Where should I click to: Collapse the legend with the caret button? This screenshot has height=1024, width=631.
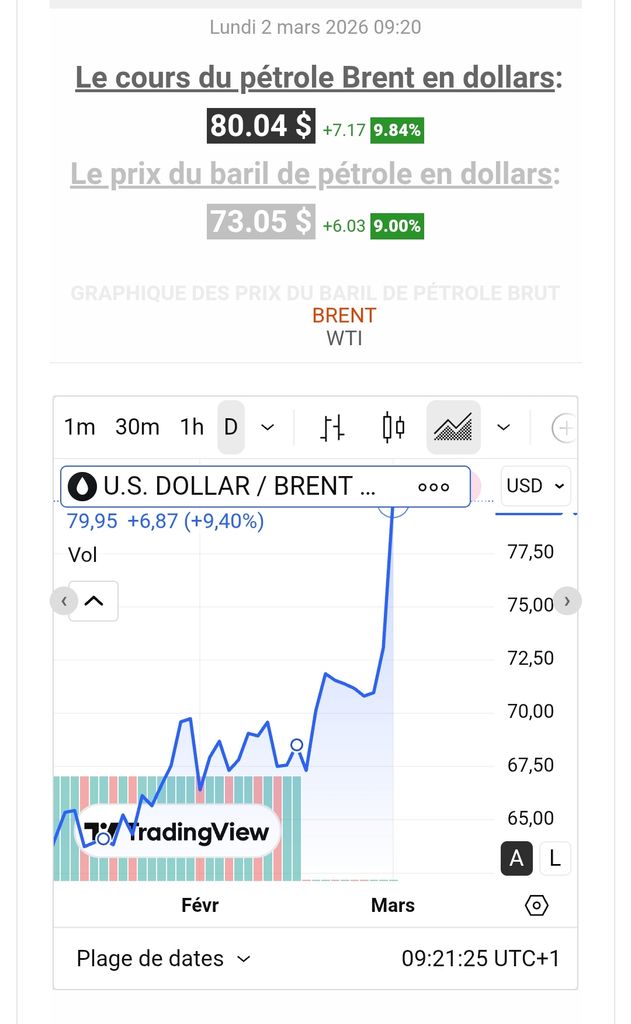click(93, 601)
